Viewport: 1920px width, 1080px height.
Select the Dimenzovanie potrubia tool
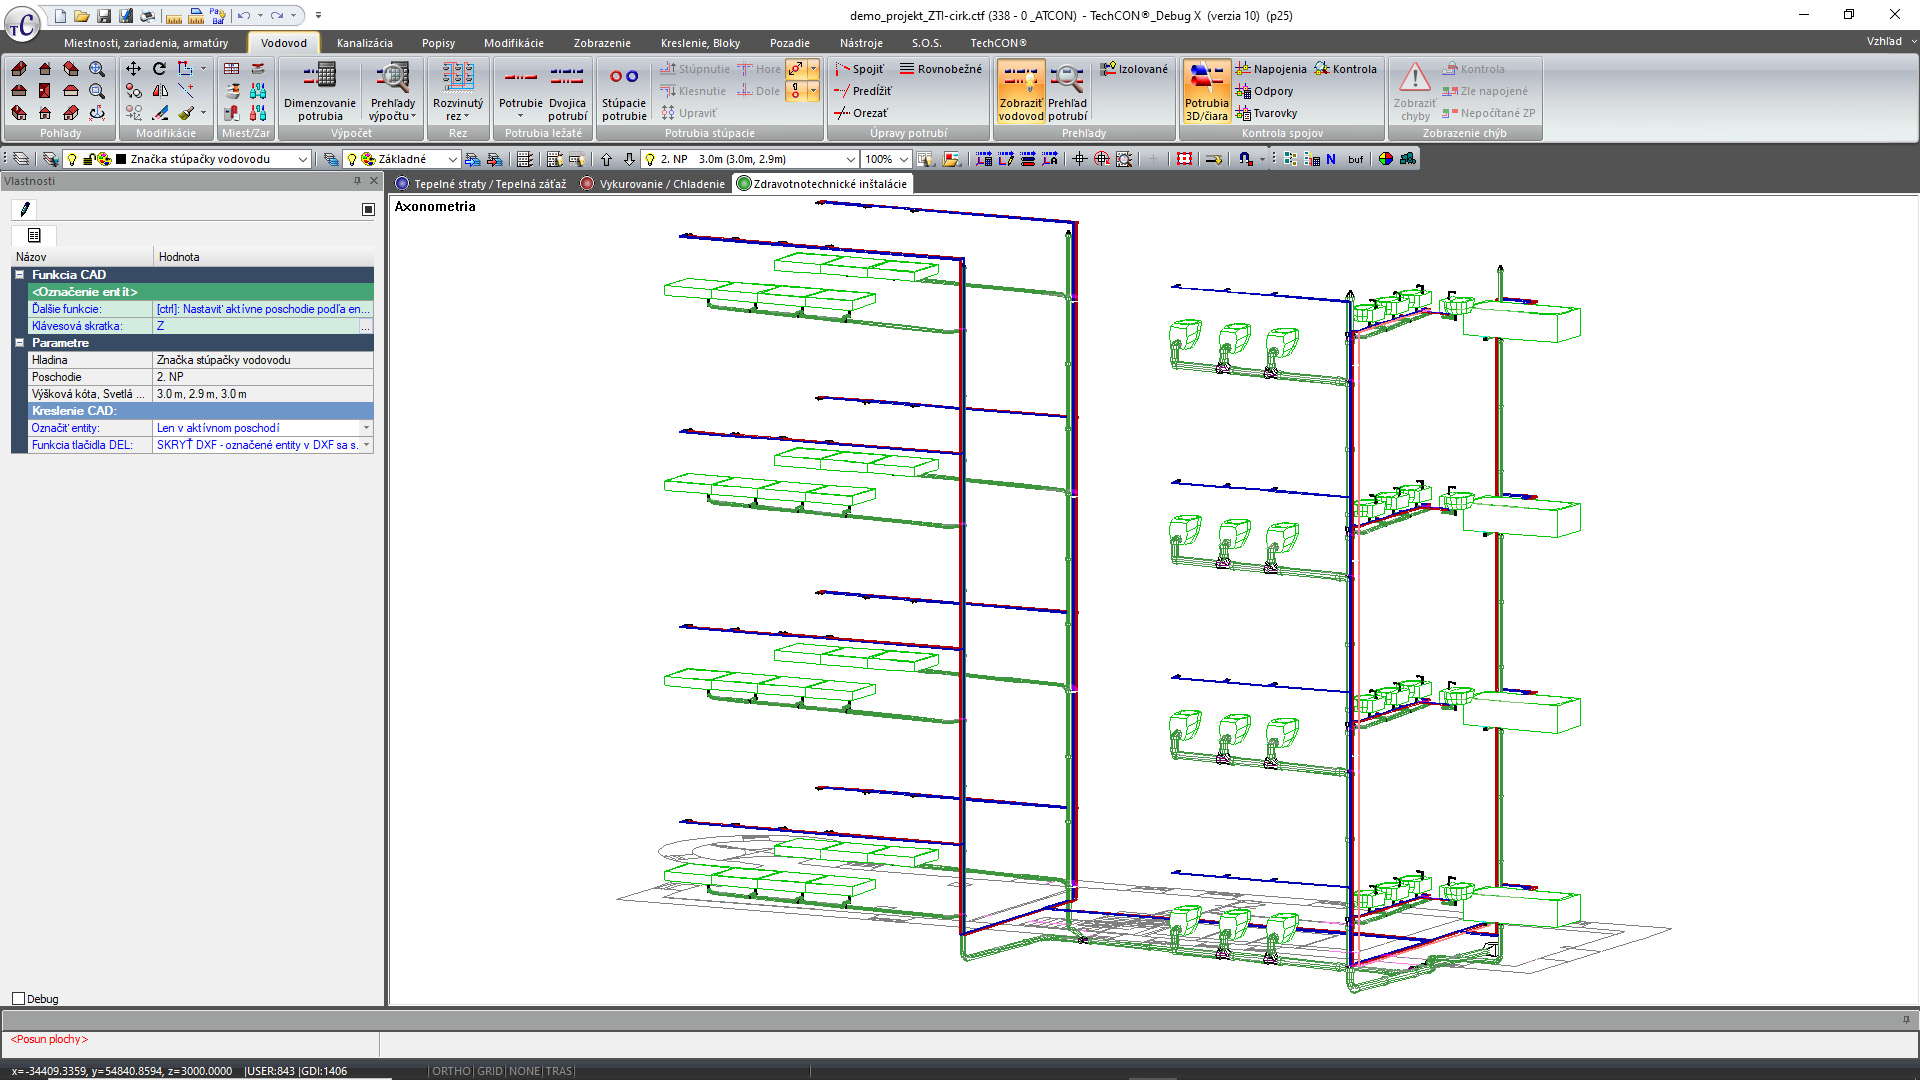(x=318, y=92)
